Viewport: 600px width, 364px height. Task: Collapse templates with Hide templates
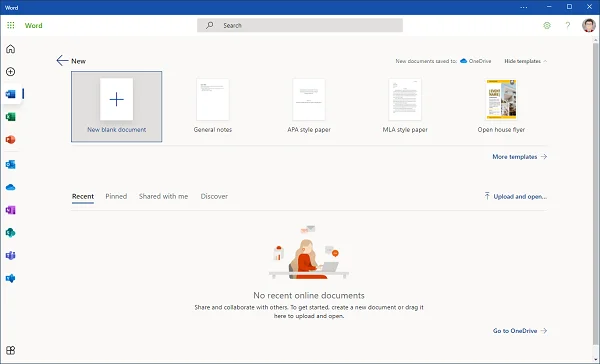coord(525,61)
